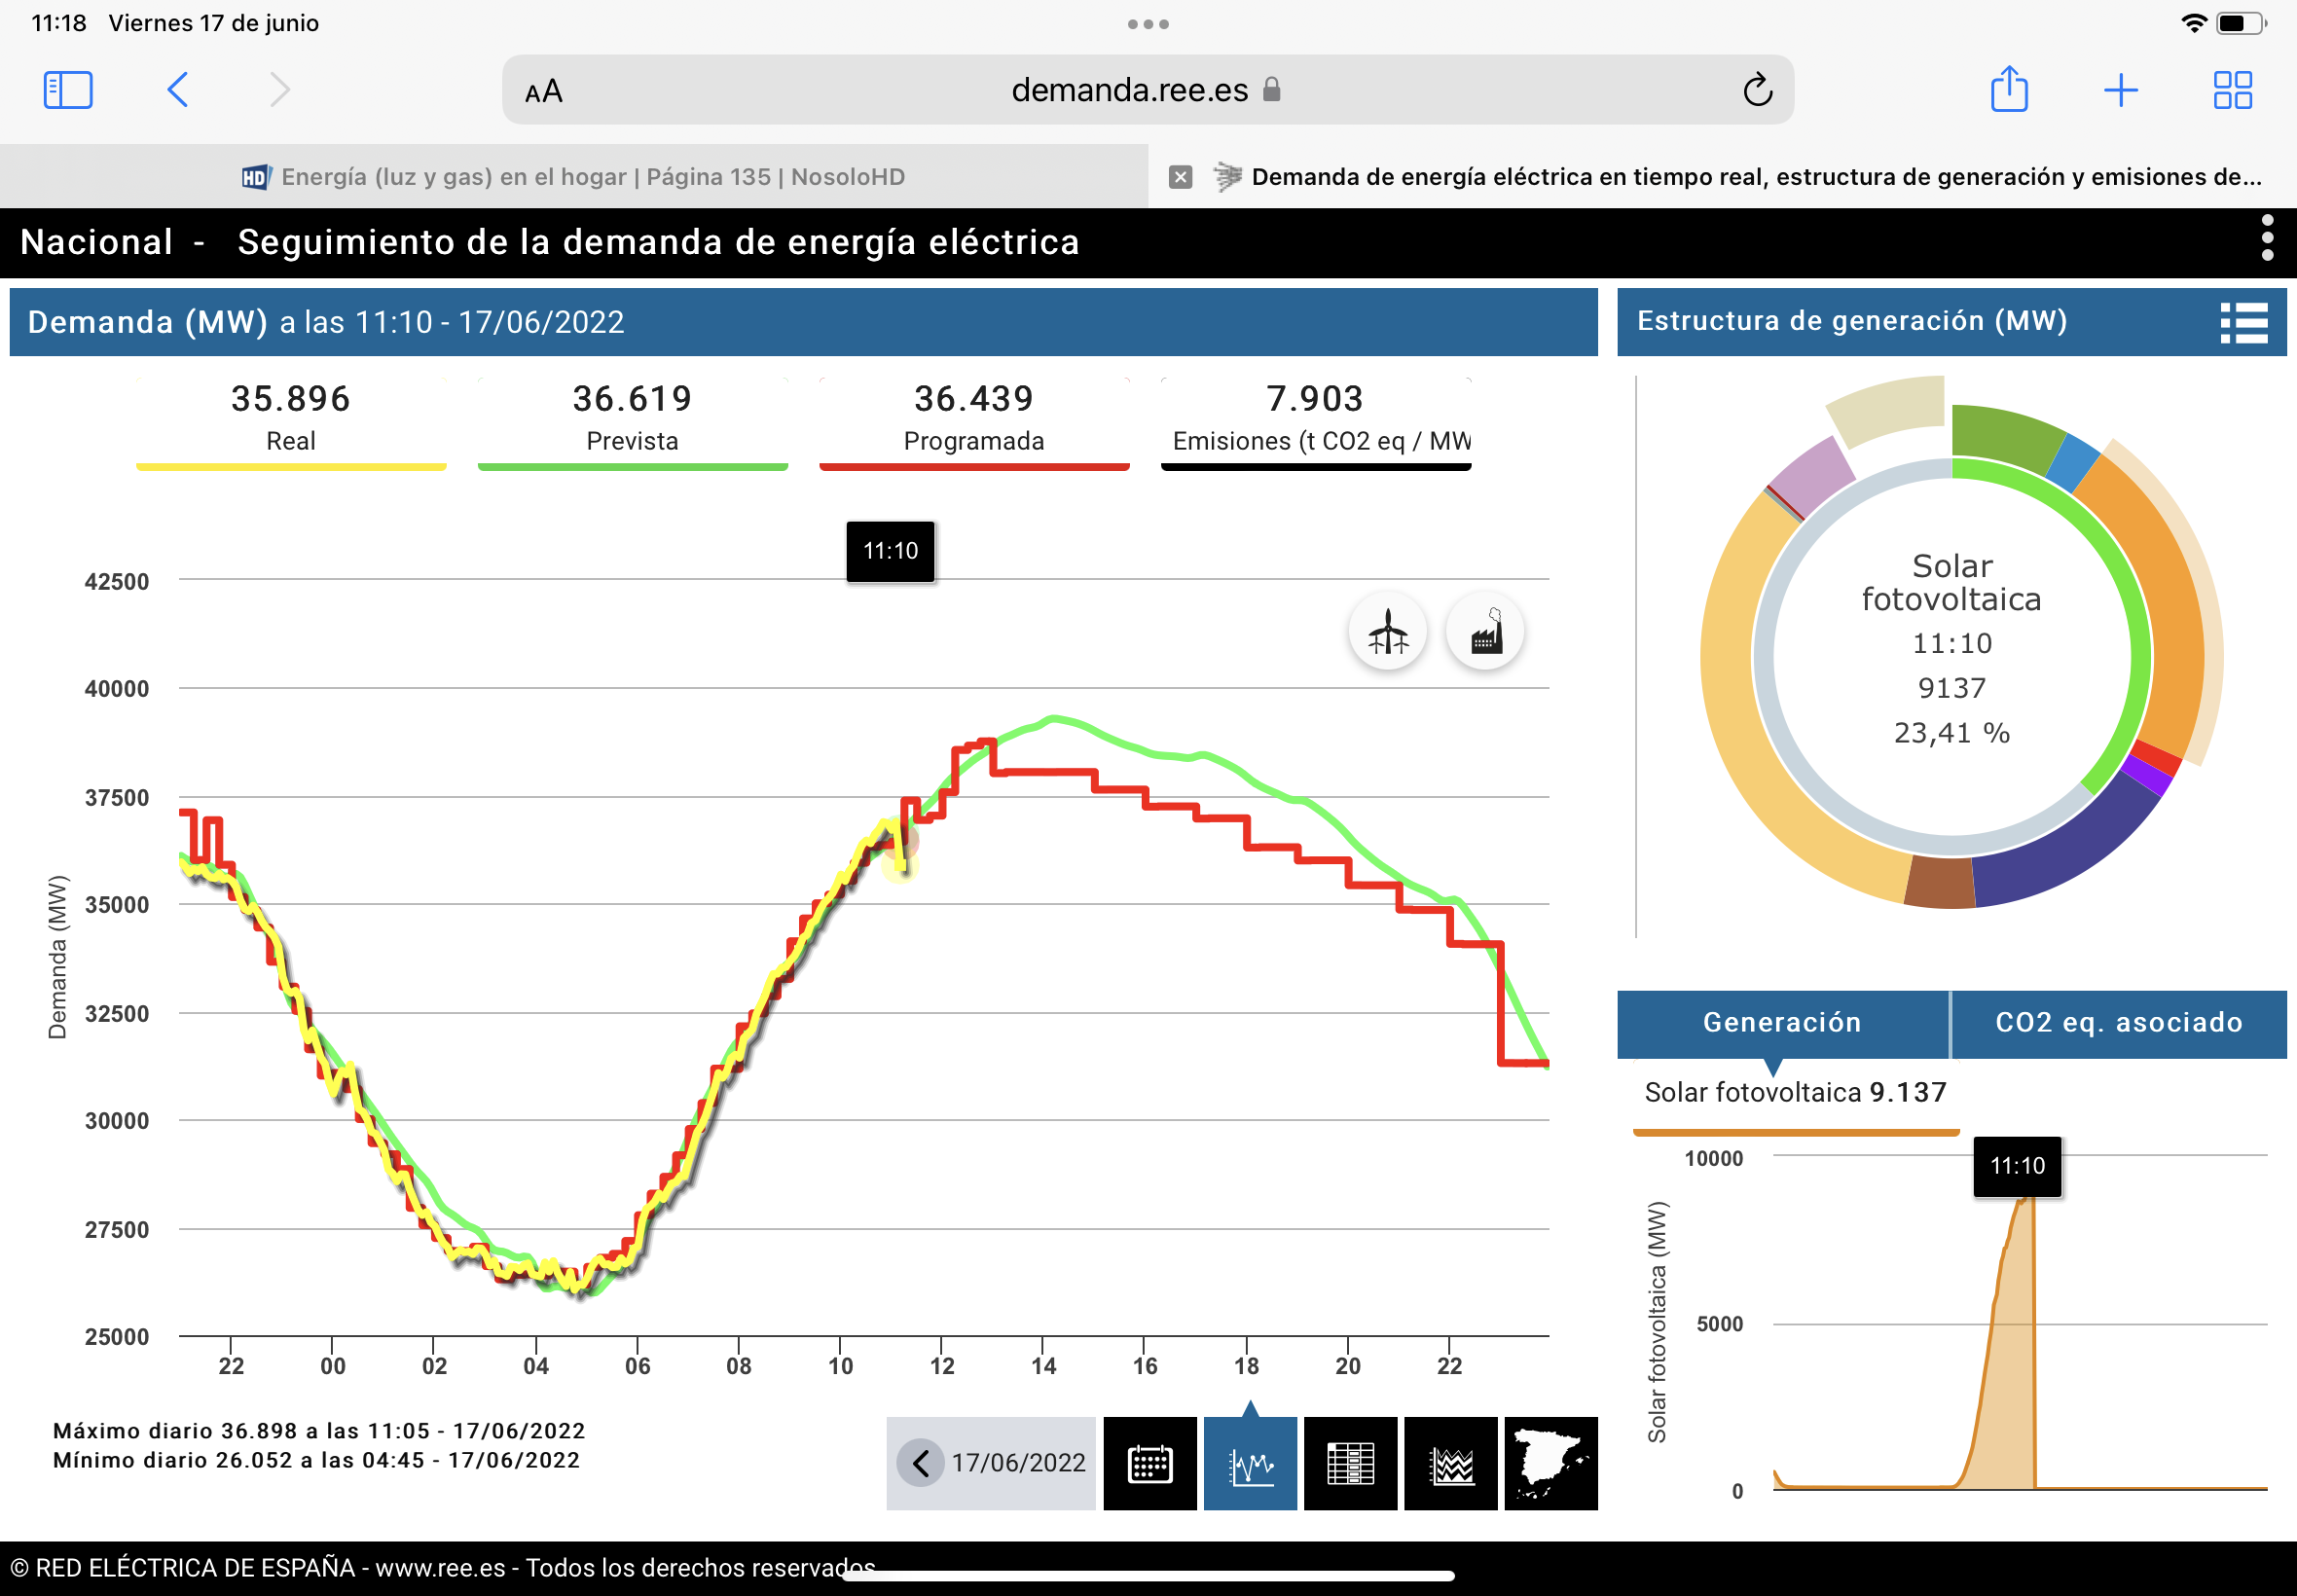Open the Safari share sheet
The height and width of the screenshot is (1596, 2297).
coord(2008,88)
